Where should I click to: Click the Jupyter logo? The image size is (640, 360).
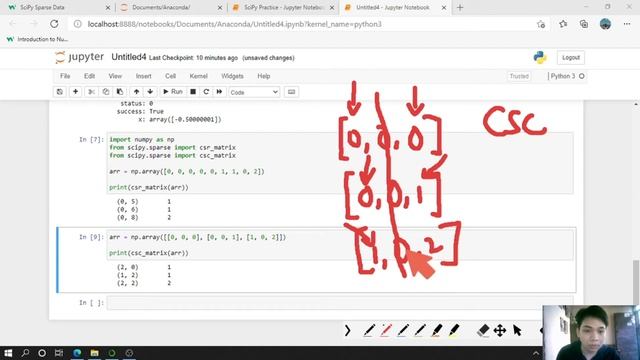click(x=80, y=57)
